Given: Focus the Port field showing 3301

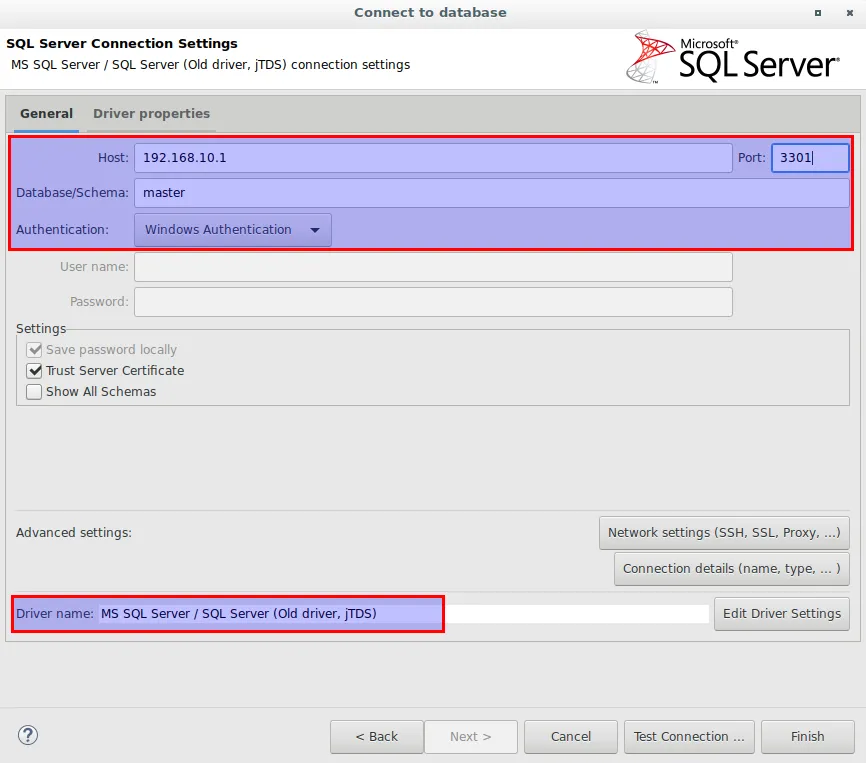Looking at the screenshot, I should (810, 158).
